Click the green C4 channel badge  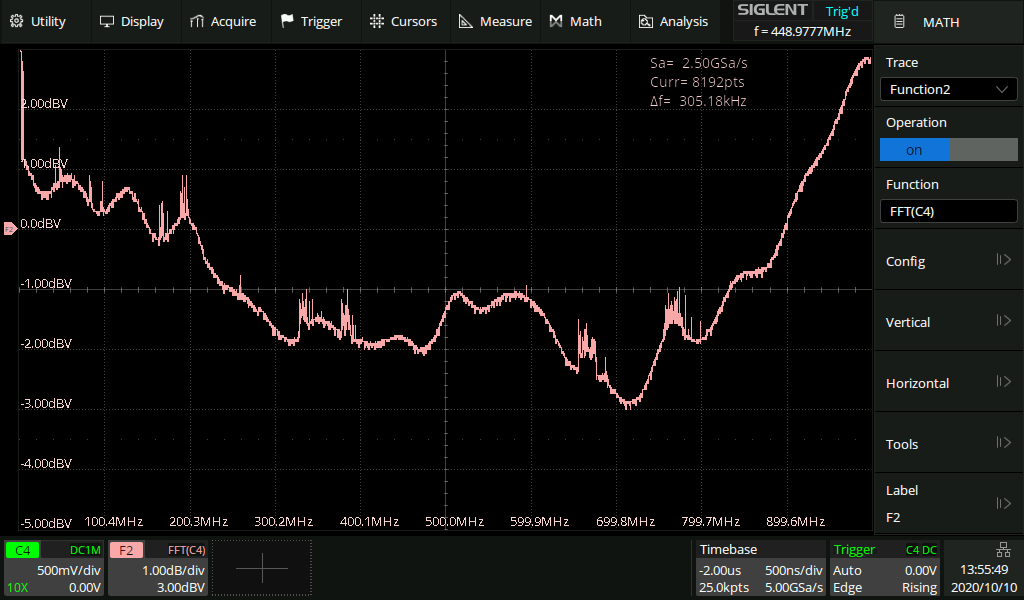(x=22, y=550)
